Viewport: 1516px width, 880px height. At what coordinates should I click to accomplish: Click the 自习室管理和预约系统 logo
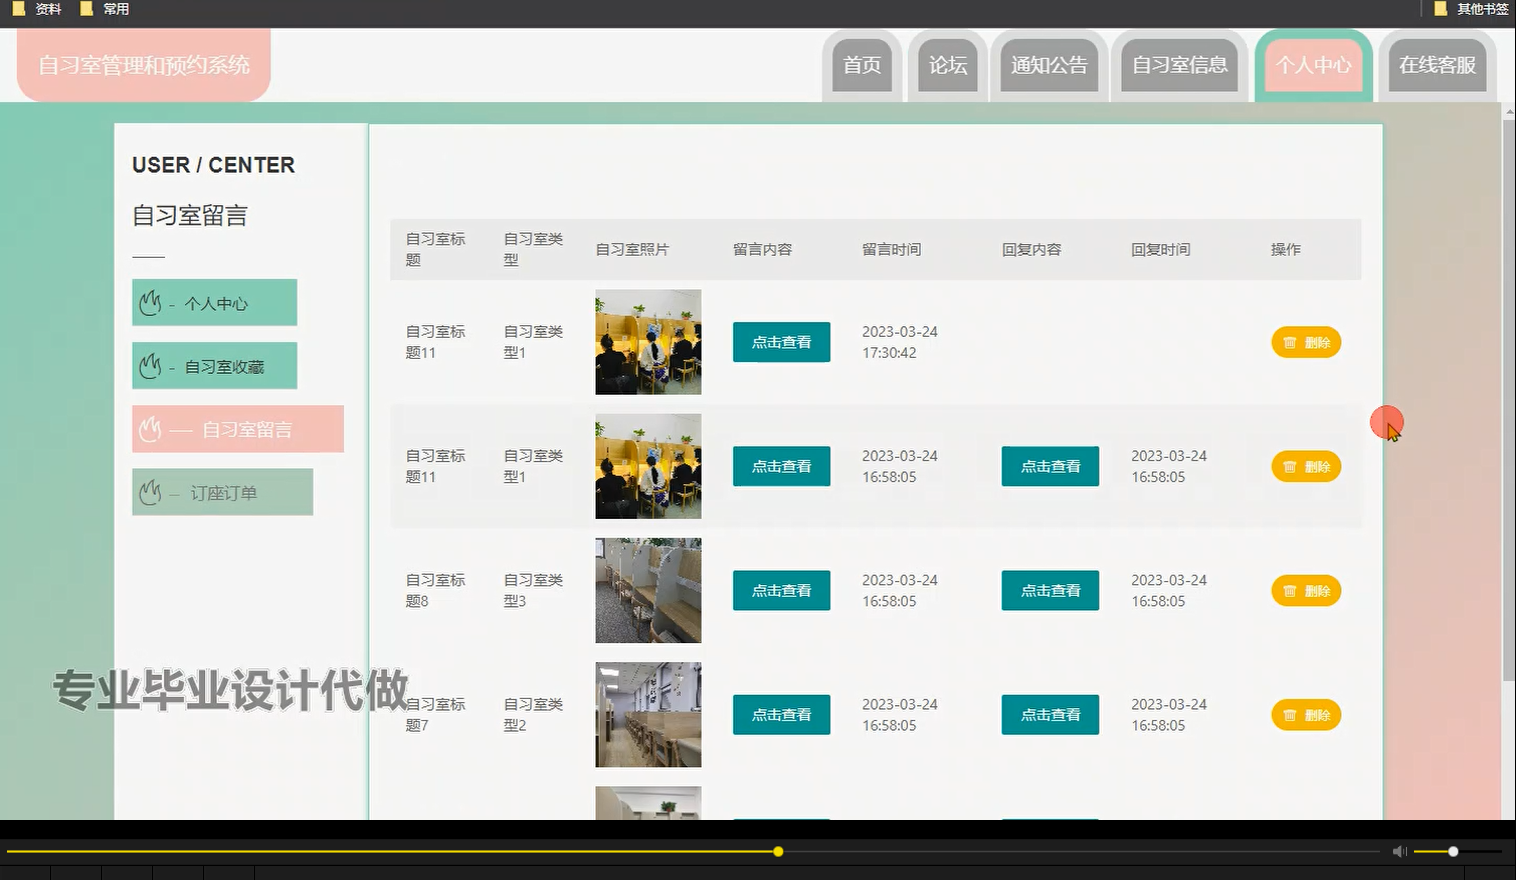point(143,65)
